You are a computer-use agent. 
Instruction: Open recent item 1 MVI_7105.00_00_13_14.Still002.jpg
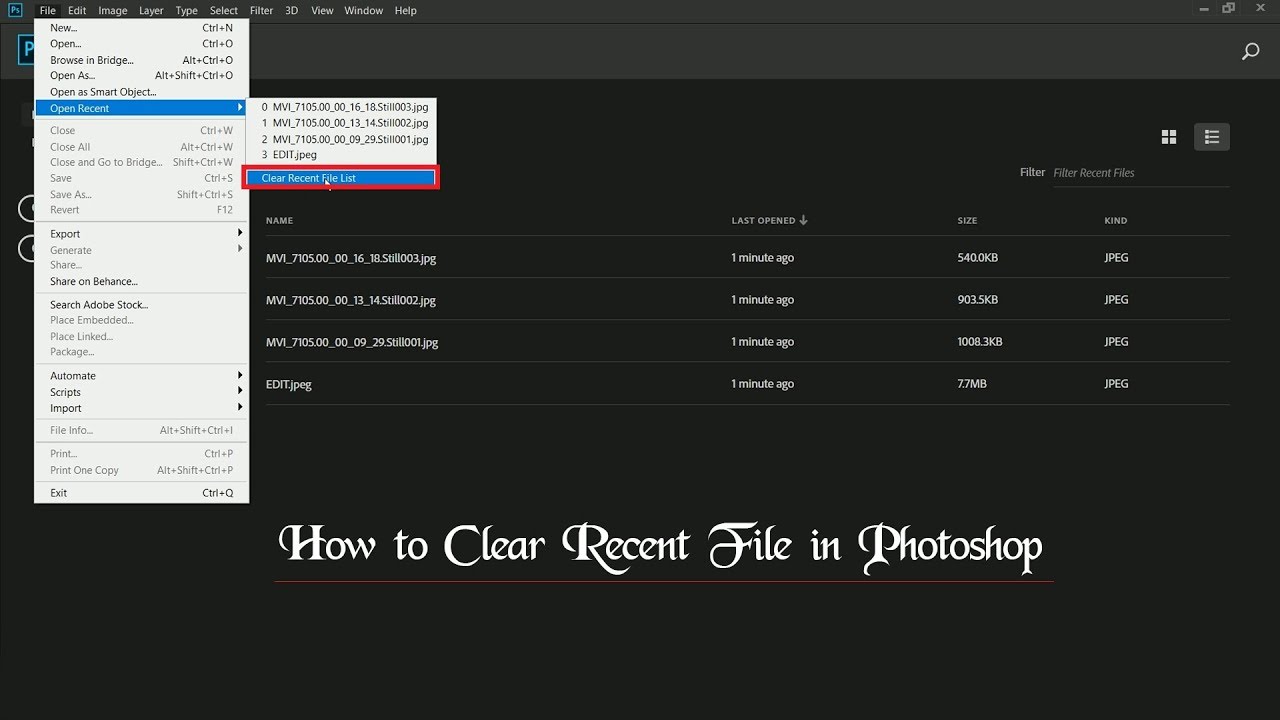pyautogui.click(x=340, y=123)
